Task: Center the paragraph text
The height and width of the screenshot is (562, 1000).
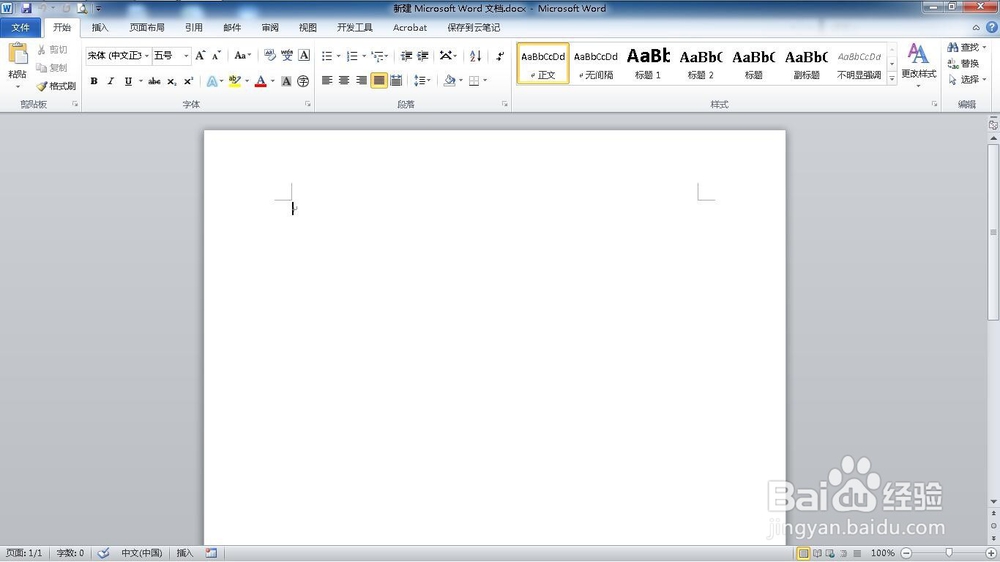Action: pos(344,80)
